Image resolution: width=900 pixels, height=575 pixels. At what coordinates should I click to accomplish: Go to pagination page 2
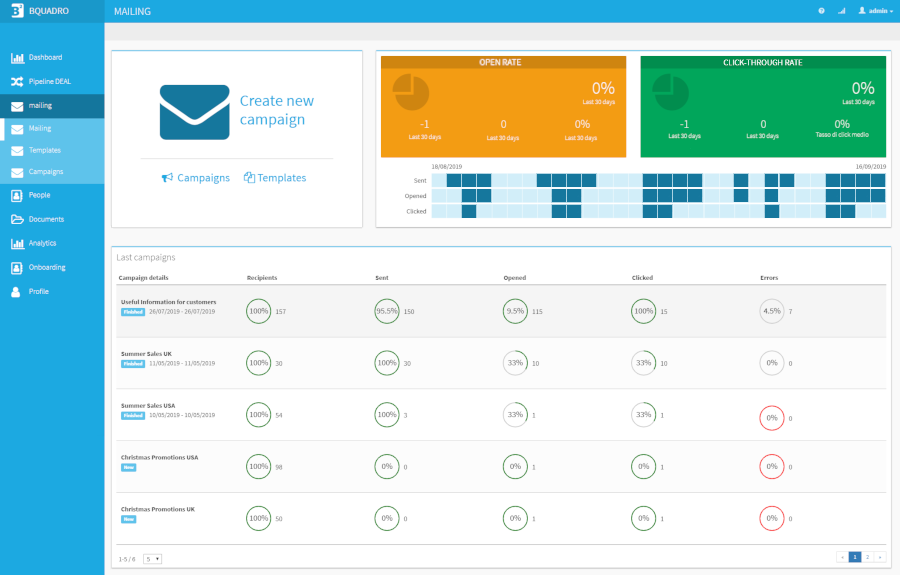pos(867,557)
